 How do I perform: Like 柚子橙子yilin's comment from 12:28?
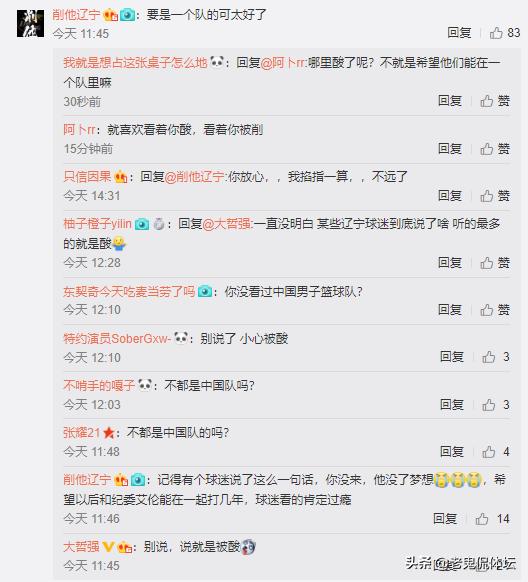(487, 263)
